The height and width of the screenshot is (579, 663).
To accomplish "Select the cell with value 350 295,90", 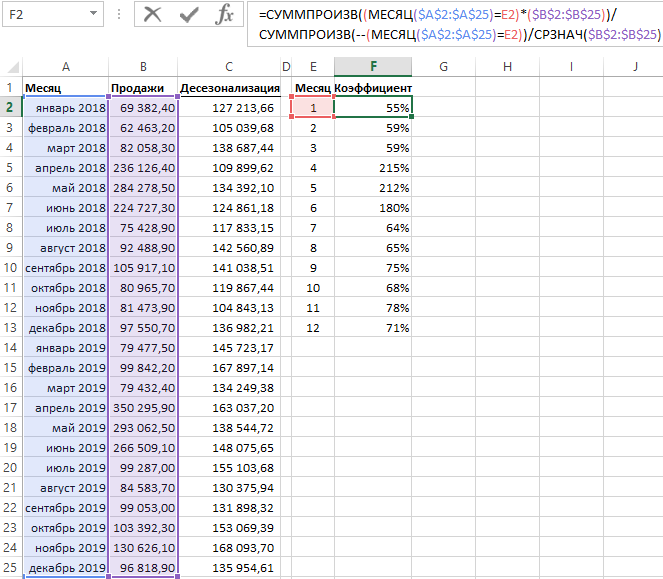I will coord(143,408).
